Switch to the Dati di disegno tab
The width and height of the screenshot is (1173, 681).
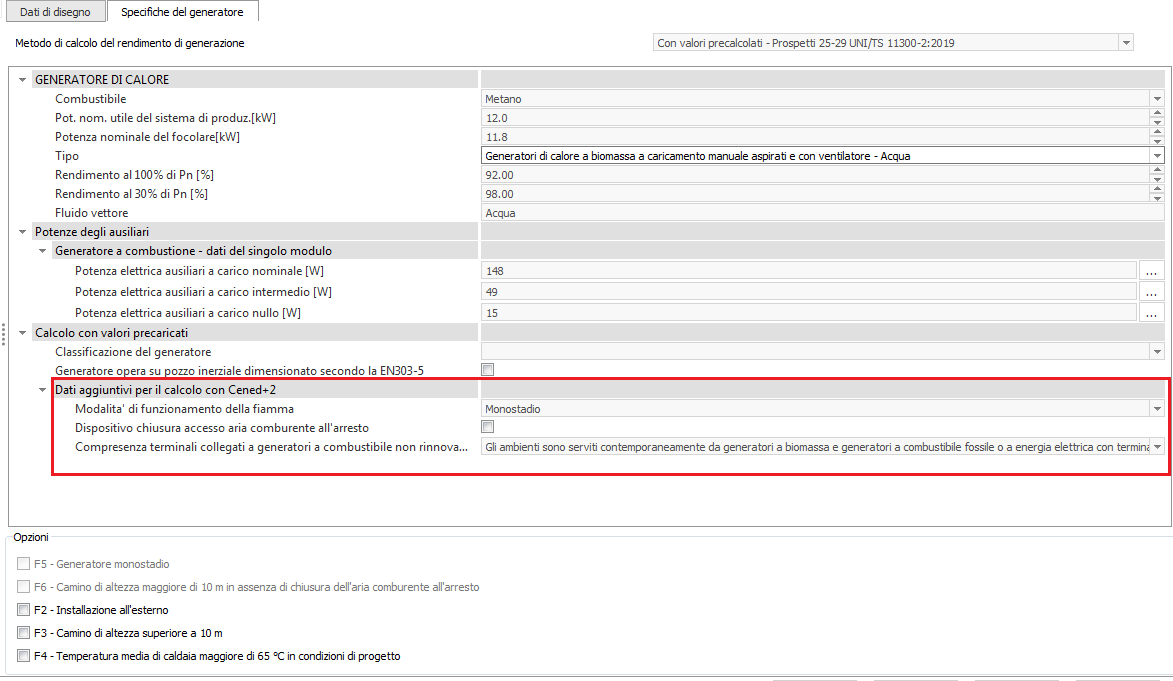pos(54,12)
